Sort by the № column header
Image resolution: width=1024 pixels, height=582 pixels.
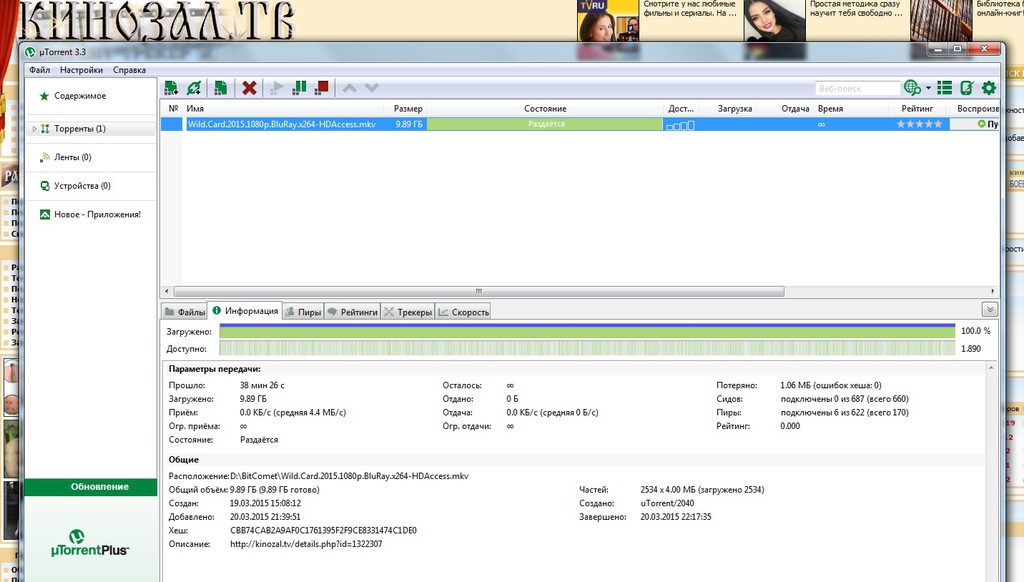click(x=172, y=108)
